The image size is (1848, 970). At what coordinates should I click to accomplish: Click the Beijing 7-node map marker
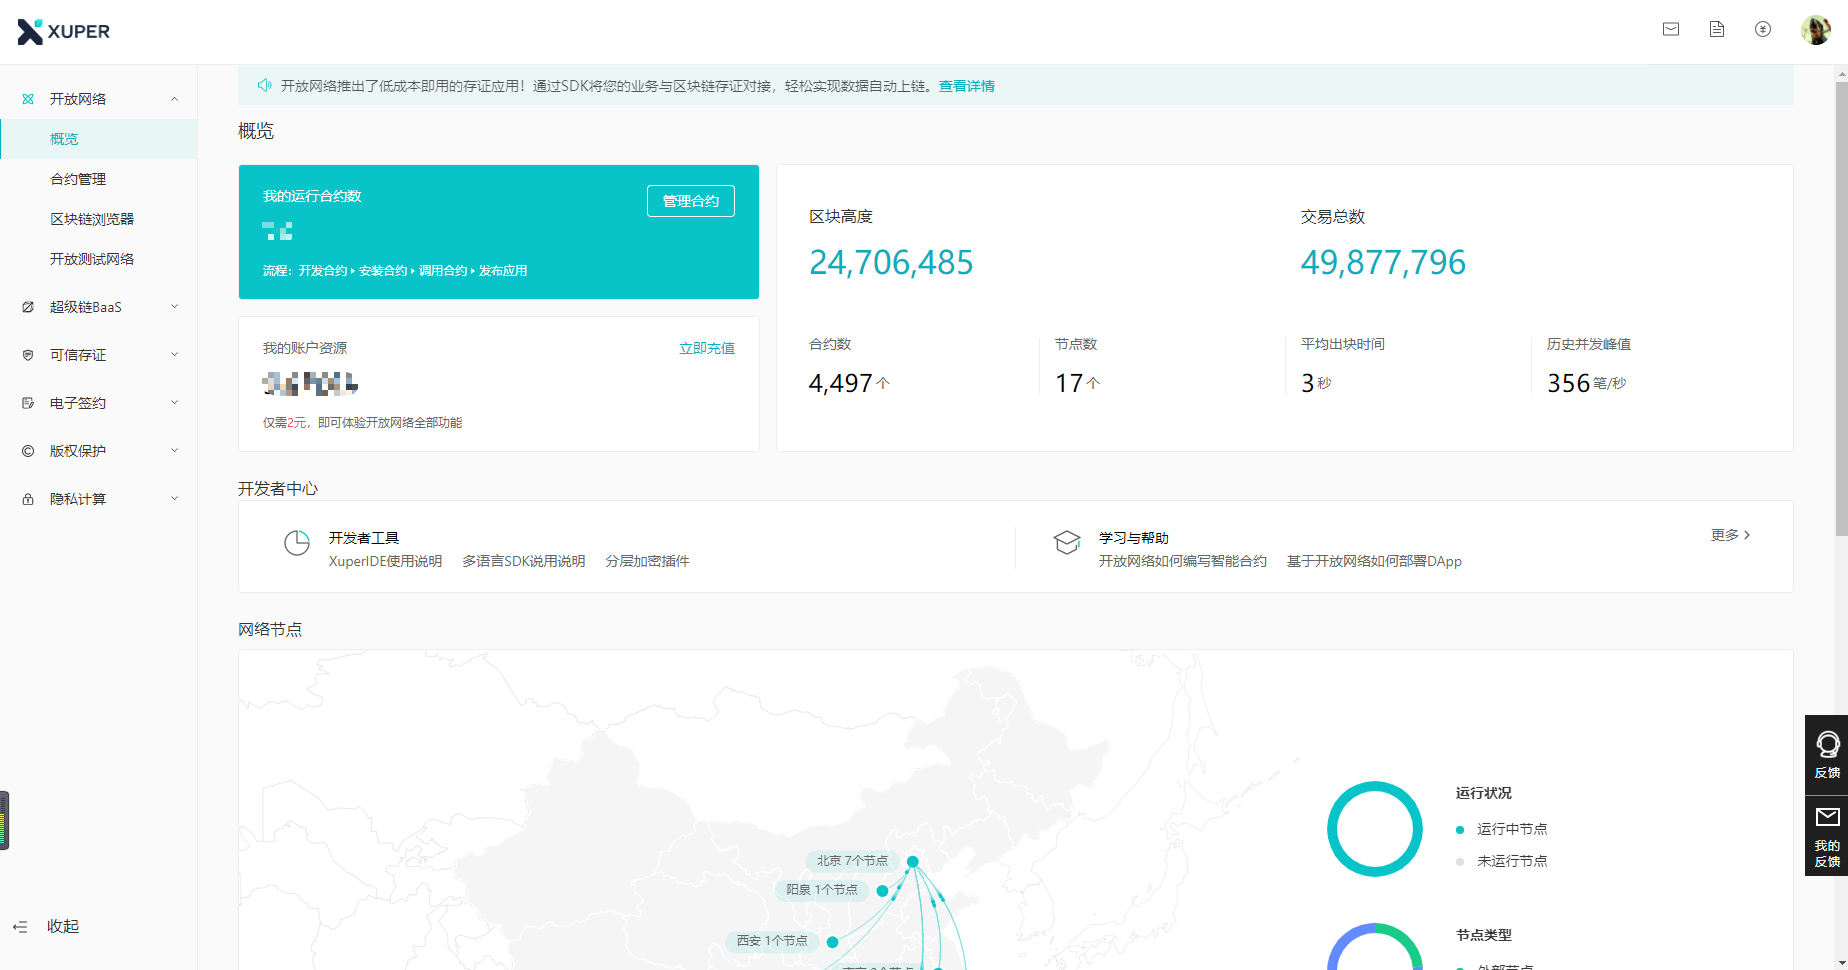[x=912, y=861]
